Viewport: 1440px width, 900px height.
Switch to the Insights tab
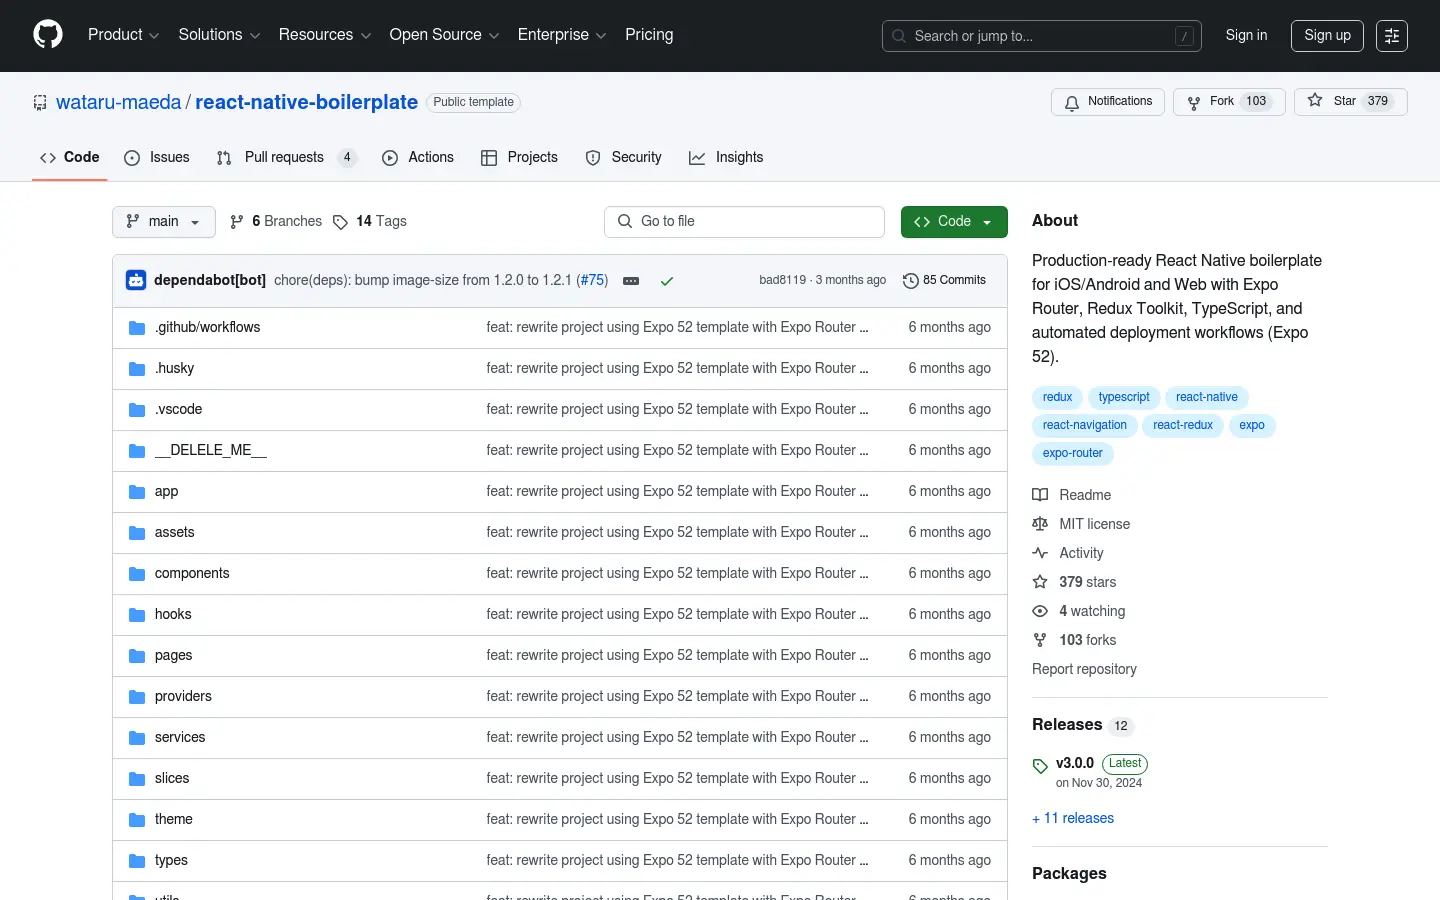click(726, 157)
